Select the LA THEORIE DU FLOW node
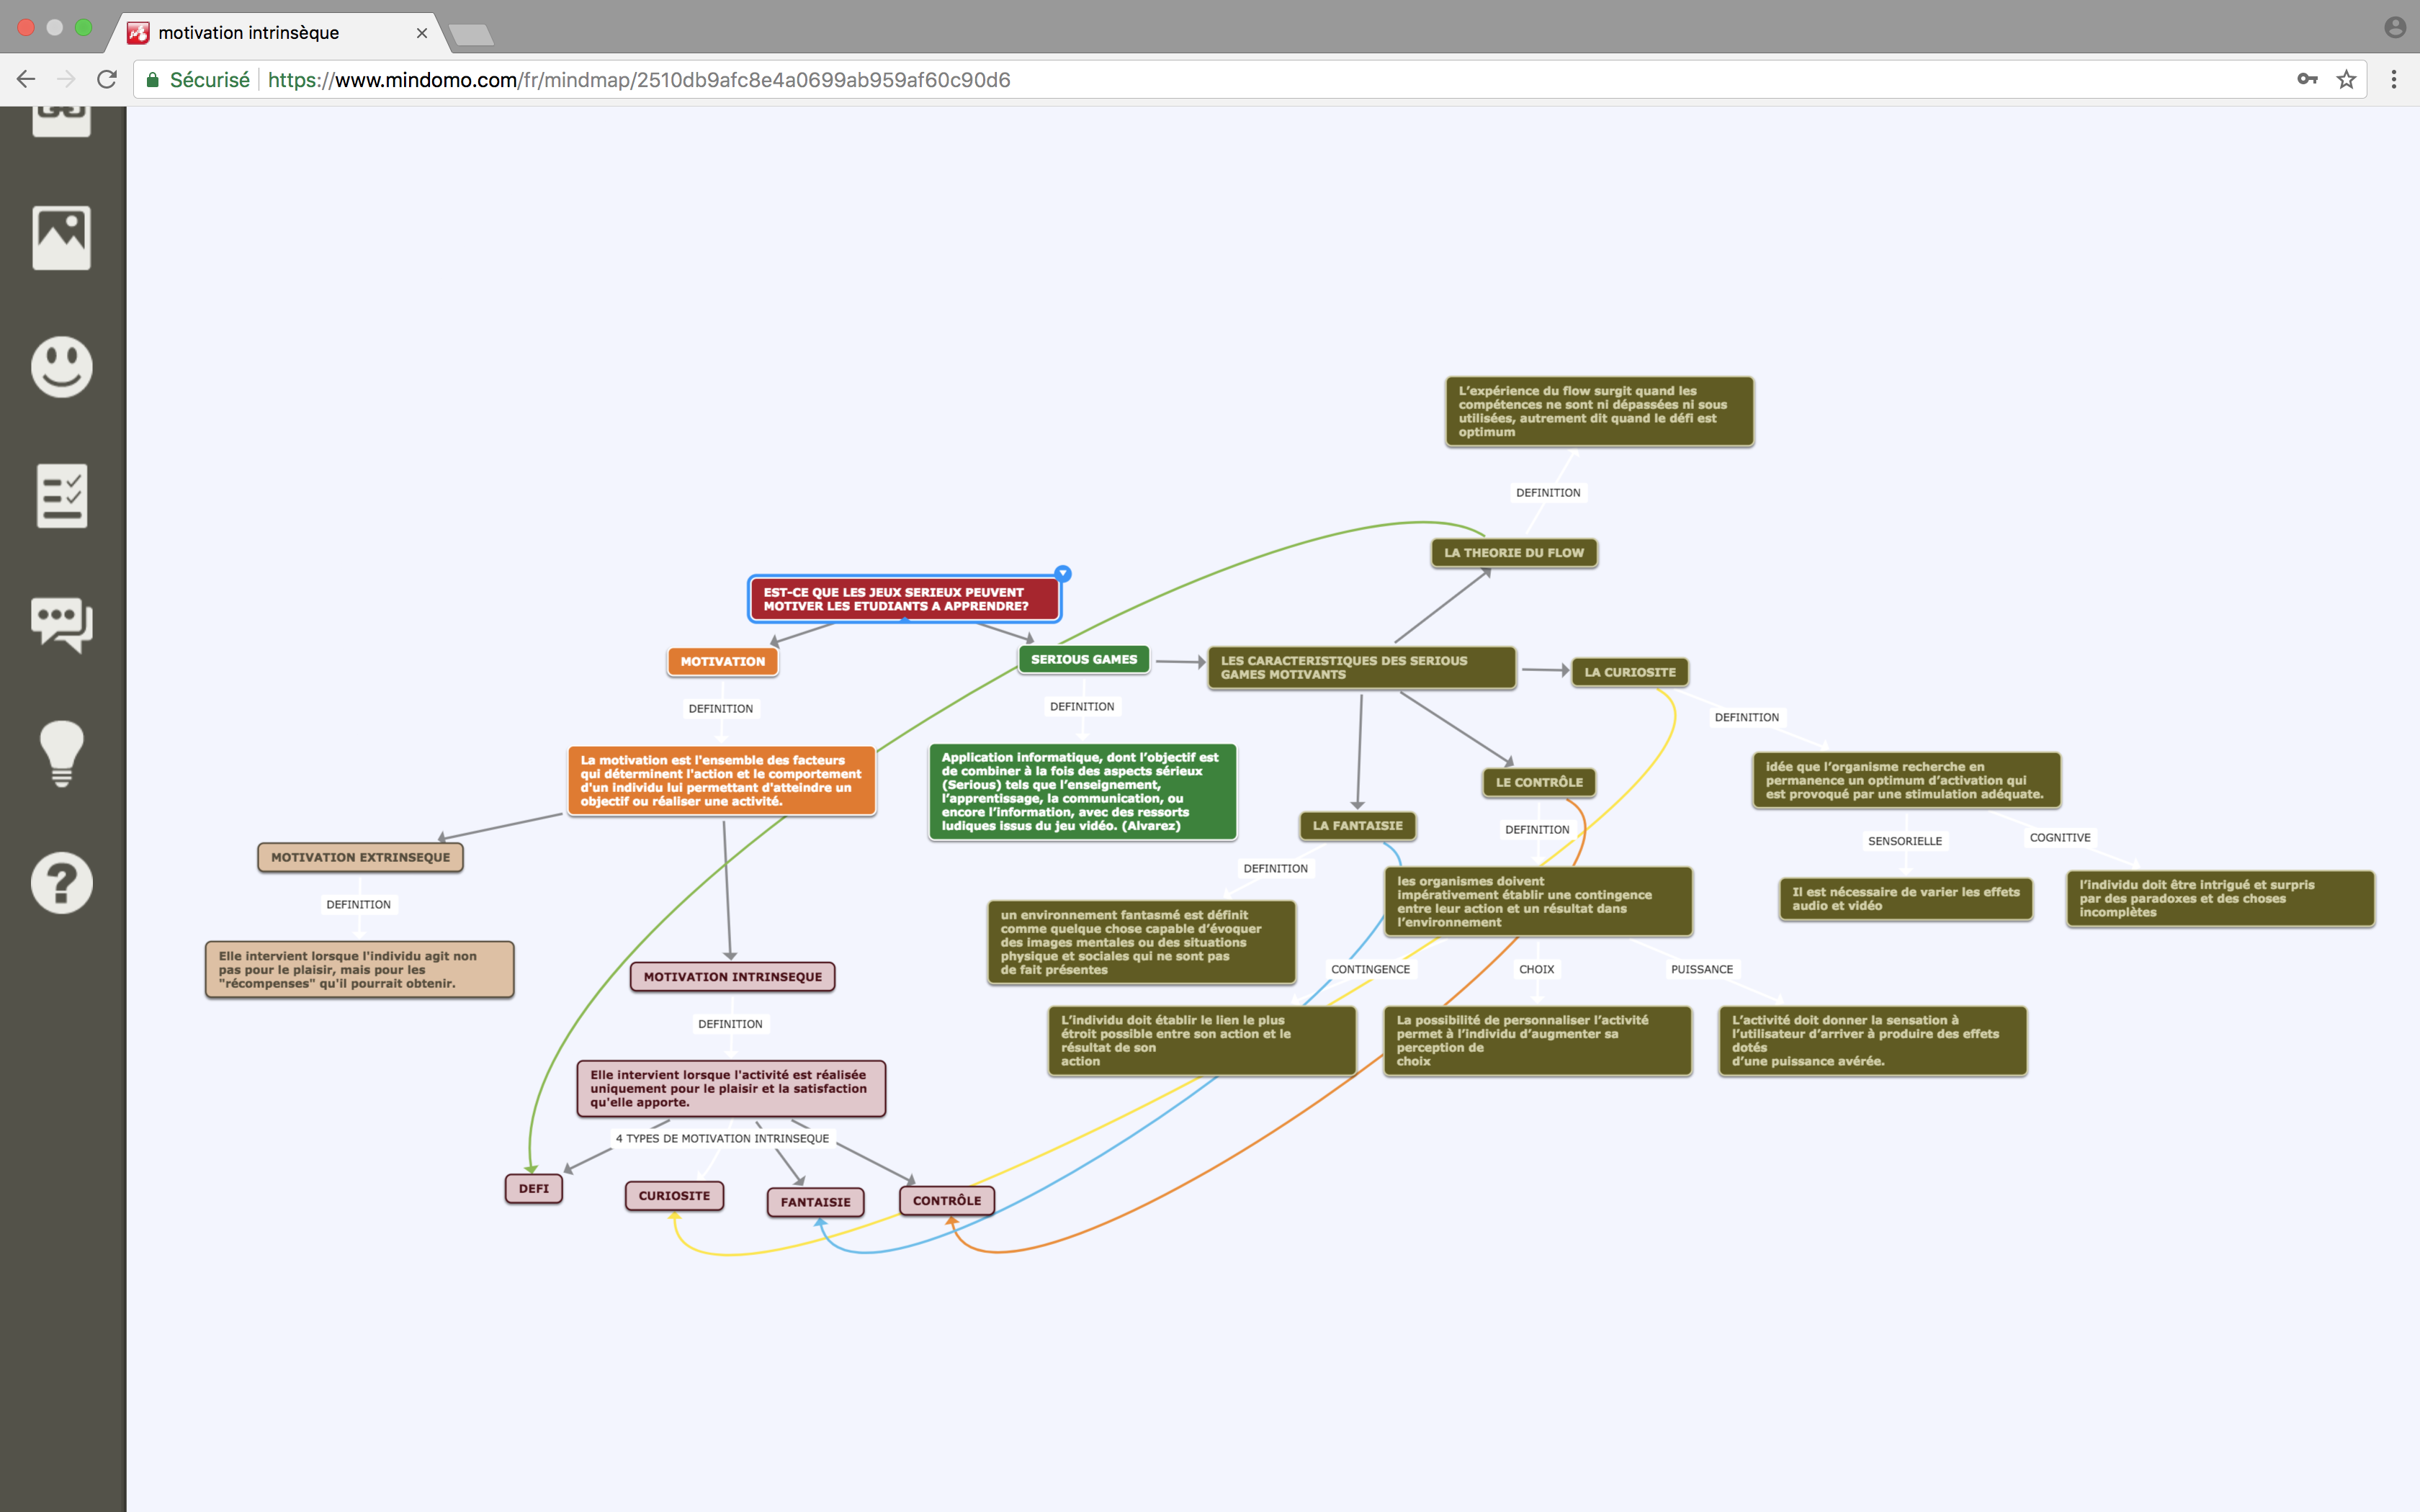 (x=1514, y=553)
